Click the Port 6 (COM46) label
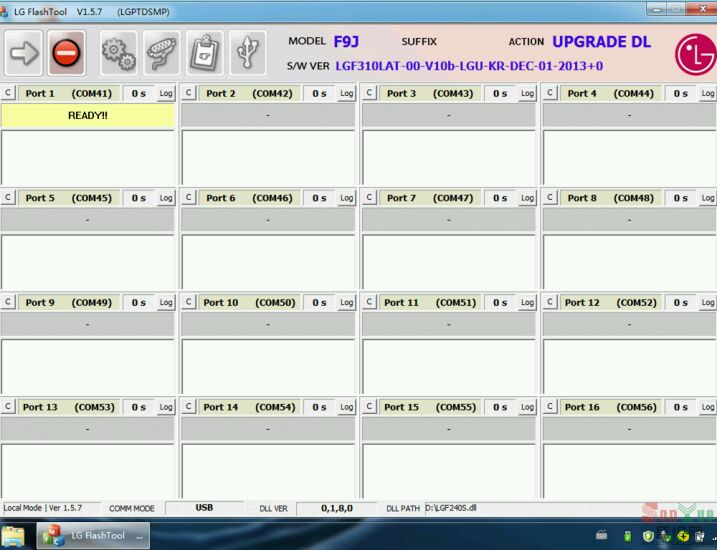This screenshot has height=550, width=717. click(249, 198)
